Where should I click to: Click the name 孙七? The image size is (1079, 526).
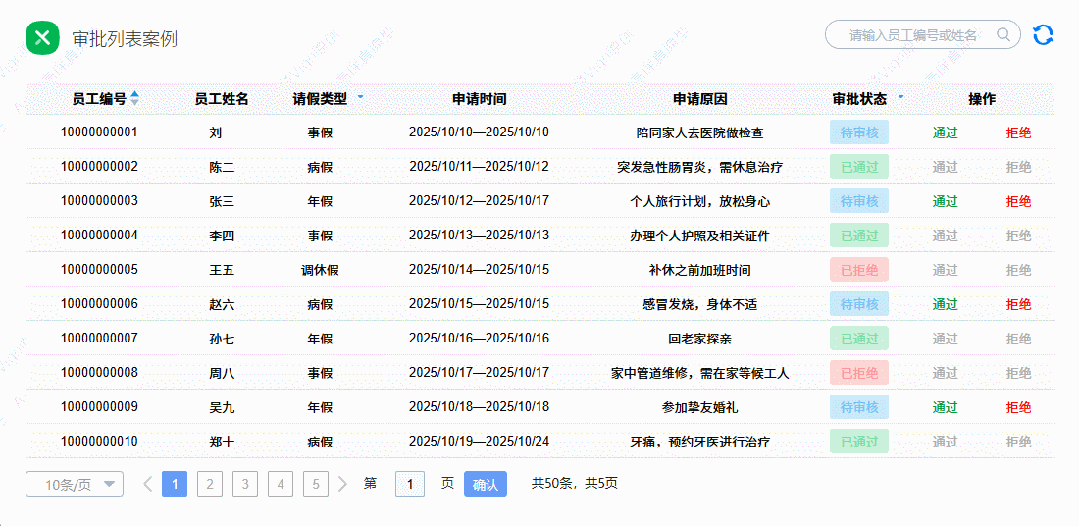tap(222, 339)
